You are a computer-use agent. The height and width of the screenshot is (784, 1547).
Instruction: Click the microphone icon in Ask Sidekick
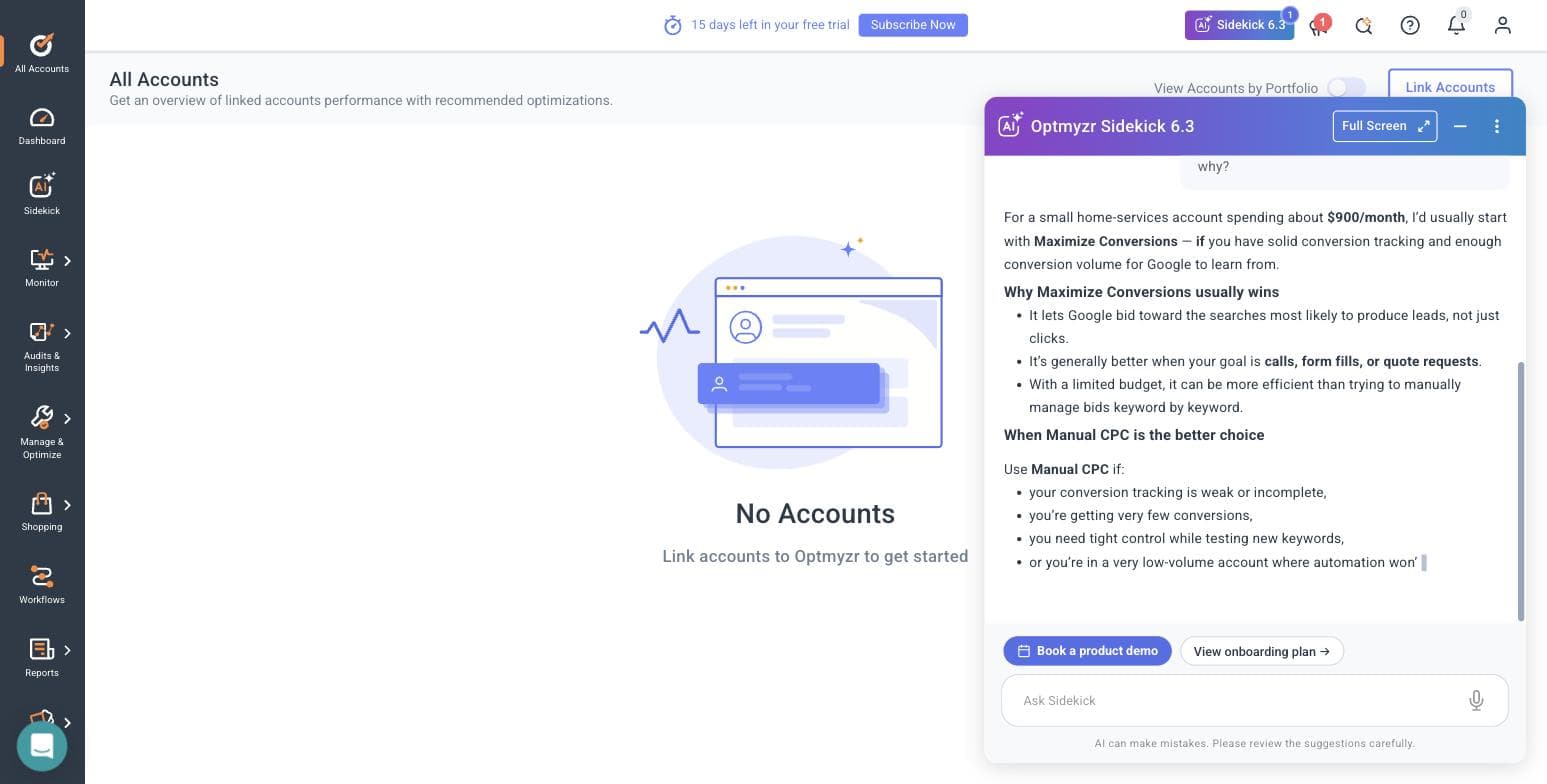click(x=1476, y=701)
